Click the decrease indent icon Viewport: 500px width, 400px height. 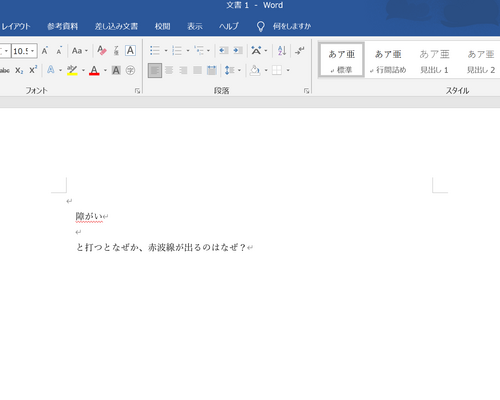click(223, 51)
